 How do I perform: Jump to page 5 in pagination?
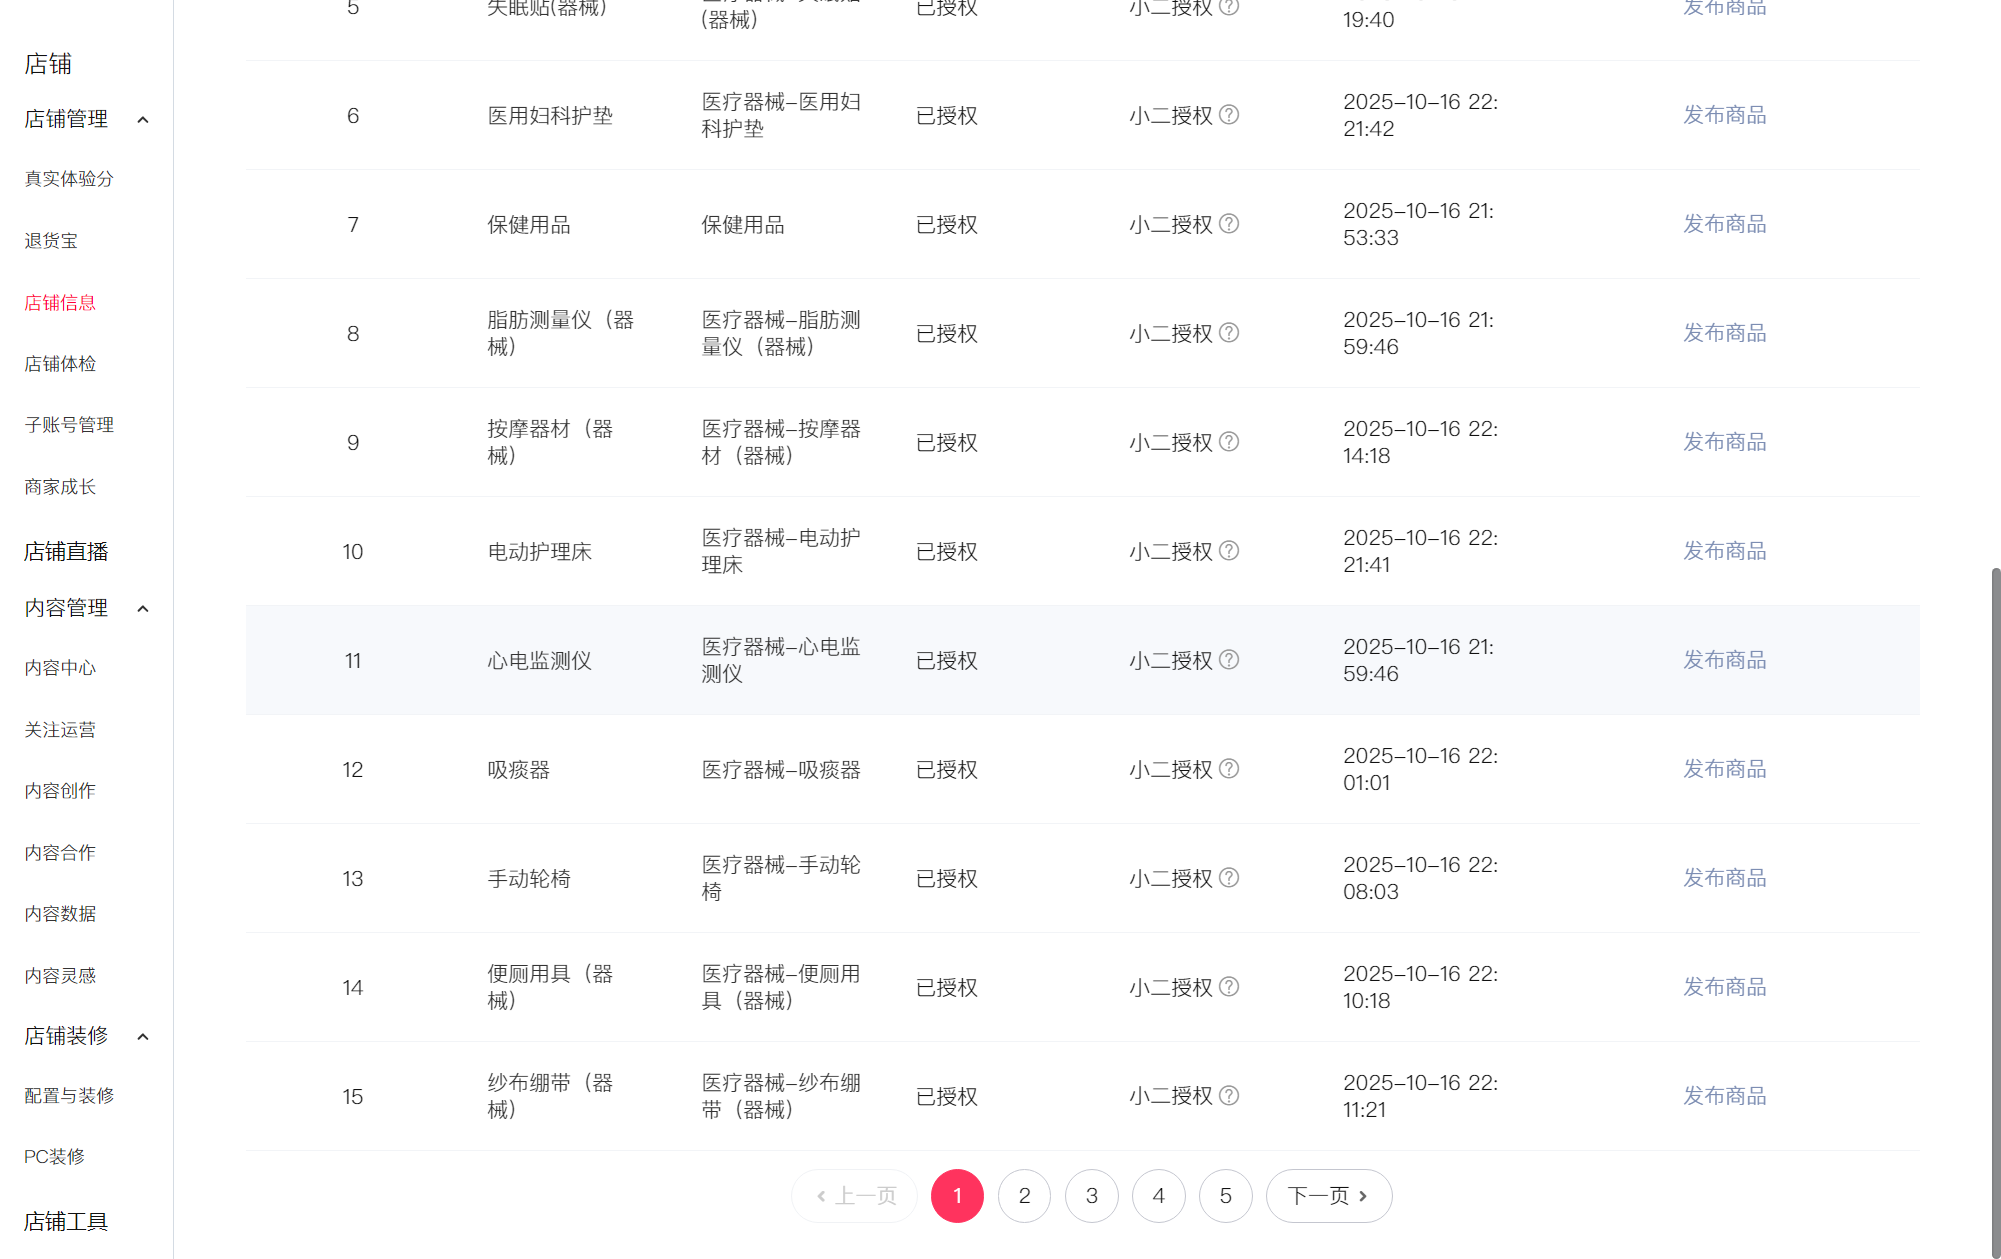tap(1225, 1196)
